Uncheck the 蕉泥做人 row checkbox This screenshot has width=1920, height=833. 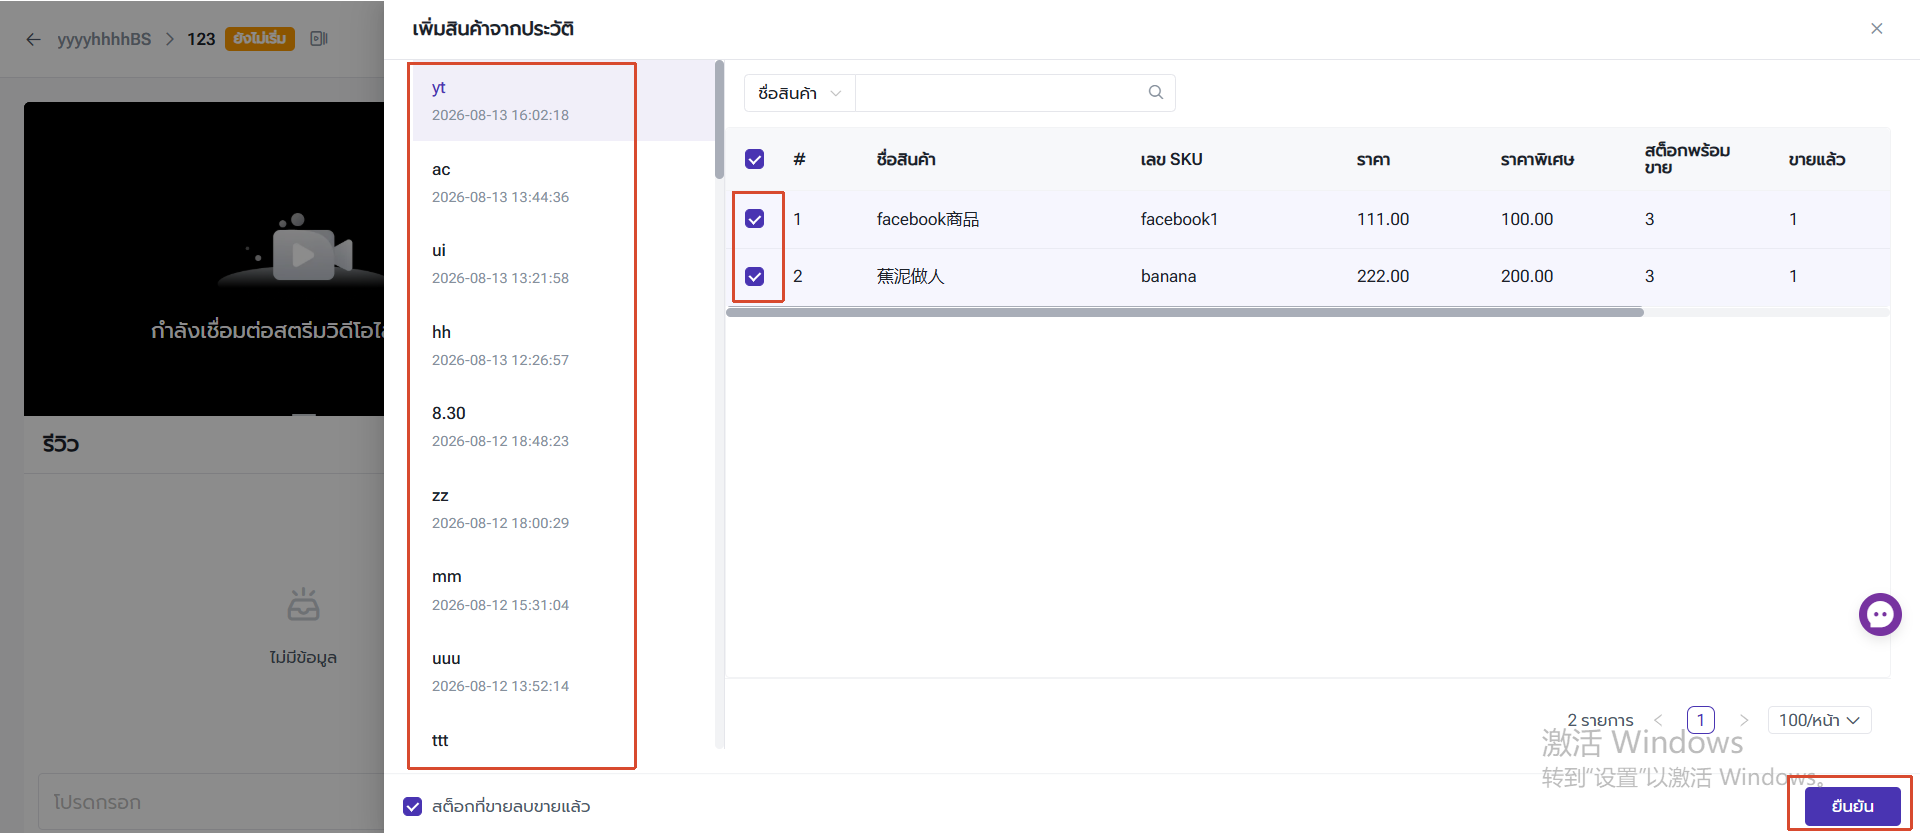click(x=755, y=276)
